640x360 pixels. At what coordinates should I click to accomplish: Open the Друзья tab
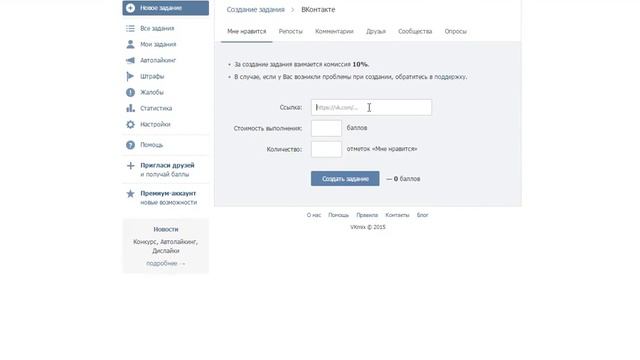376,31
